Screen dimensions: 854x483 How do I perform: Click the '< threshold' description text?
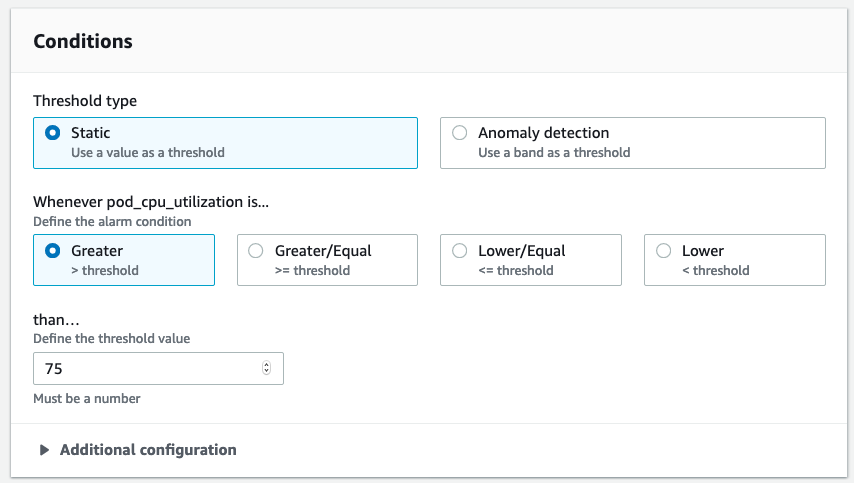point(715,270)
